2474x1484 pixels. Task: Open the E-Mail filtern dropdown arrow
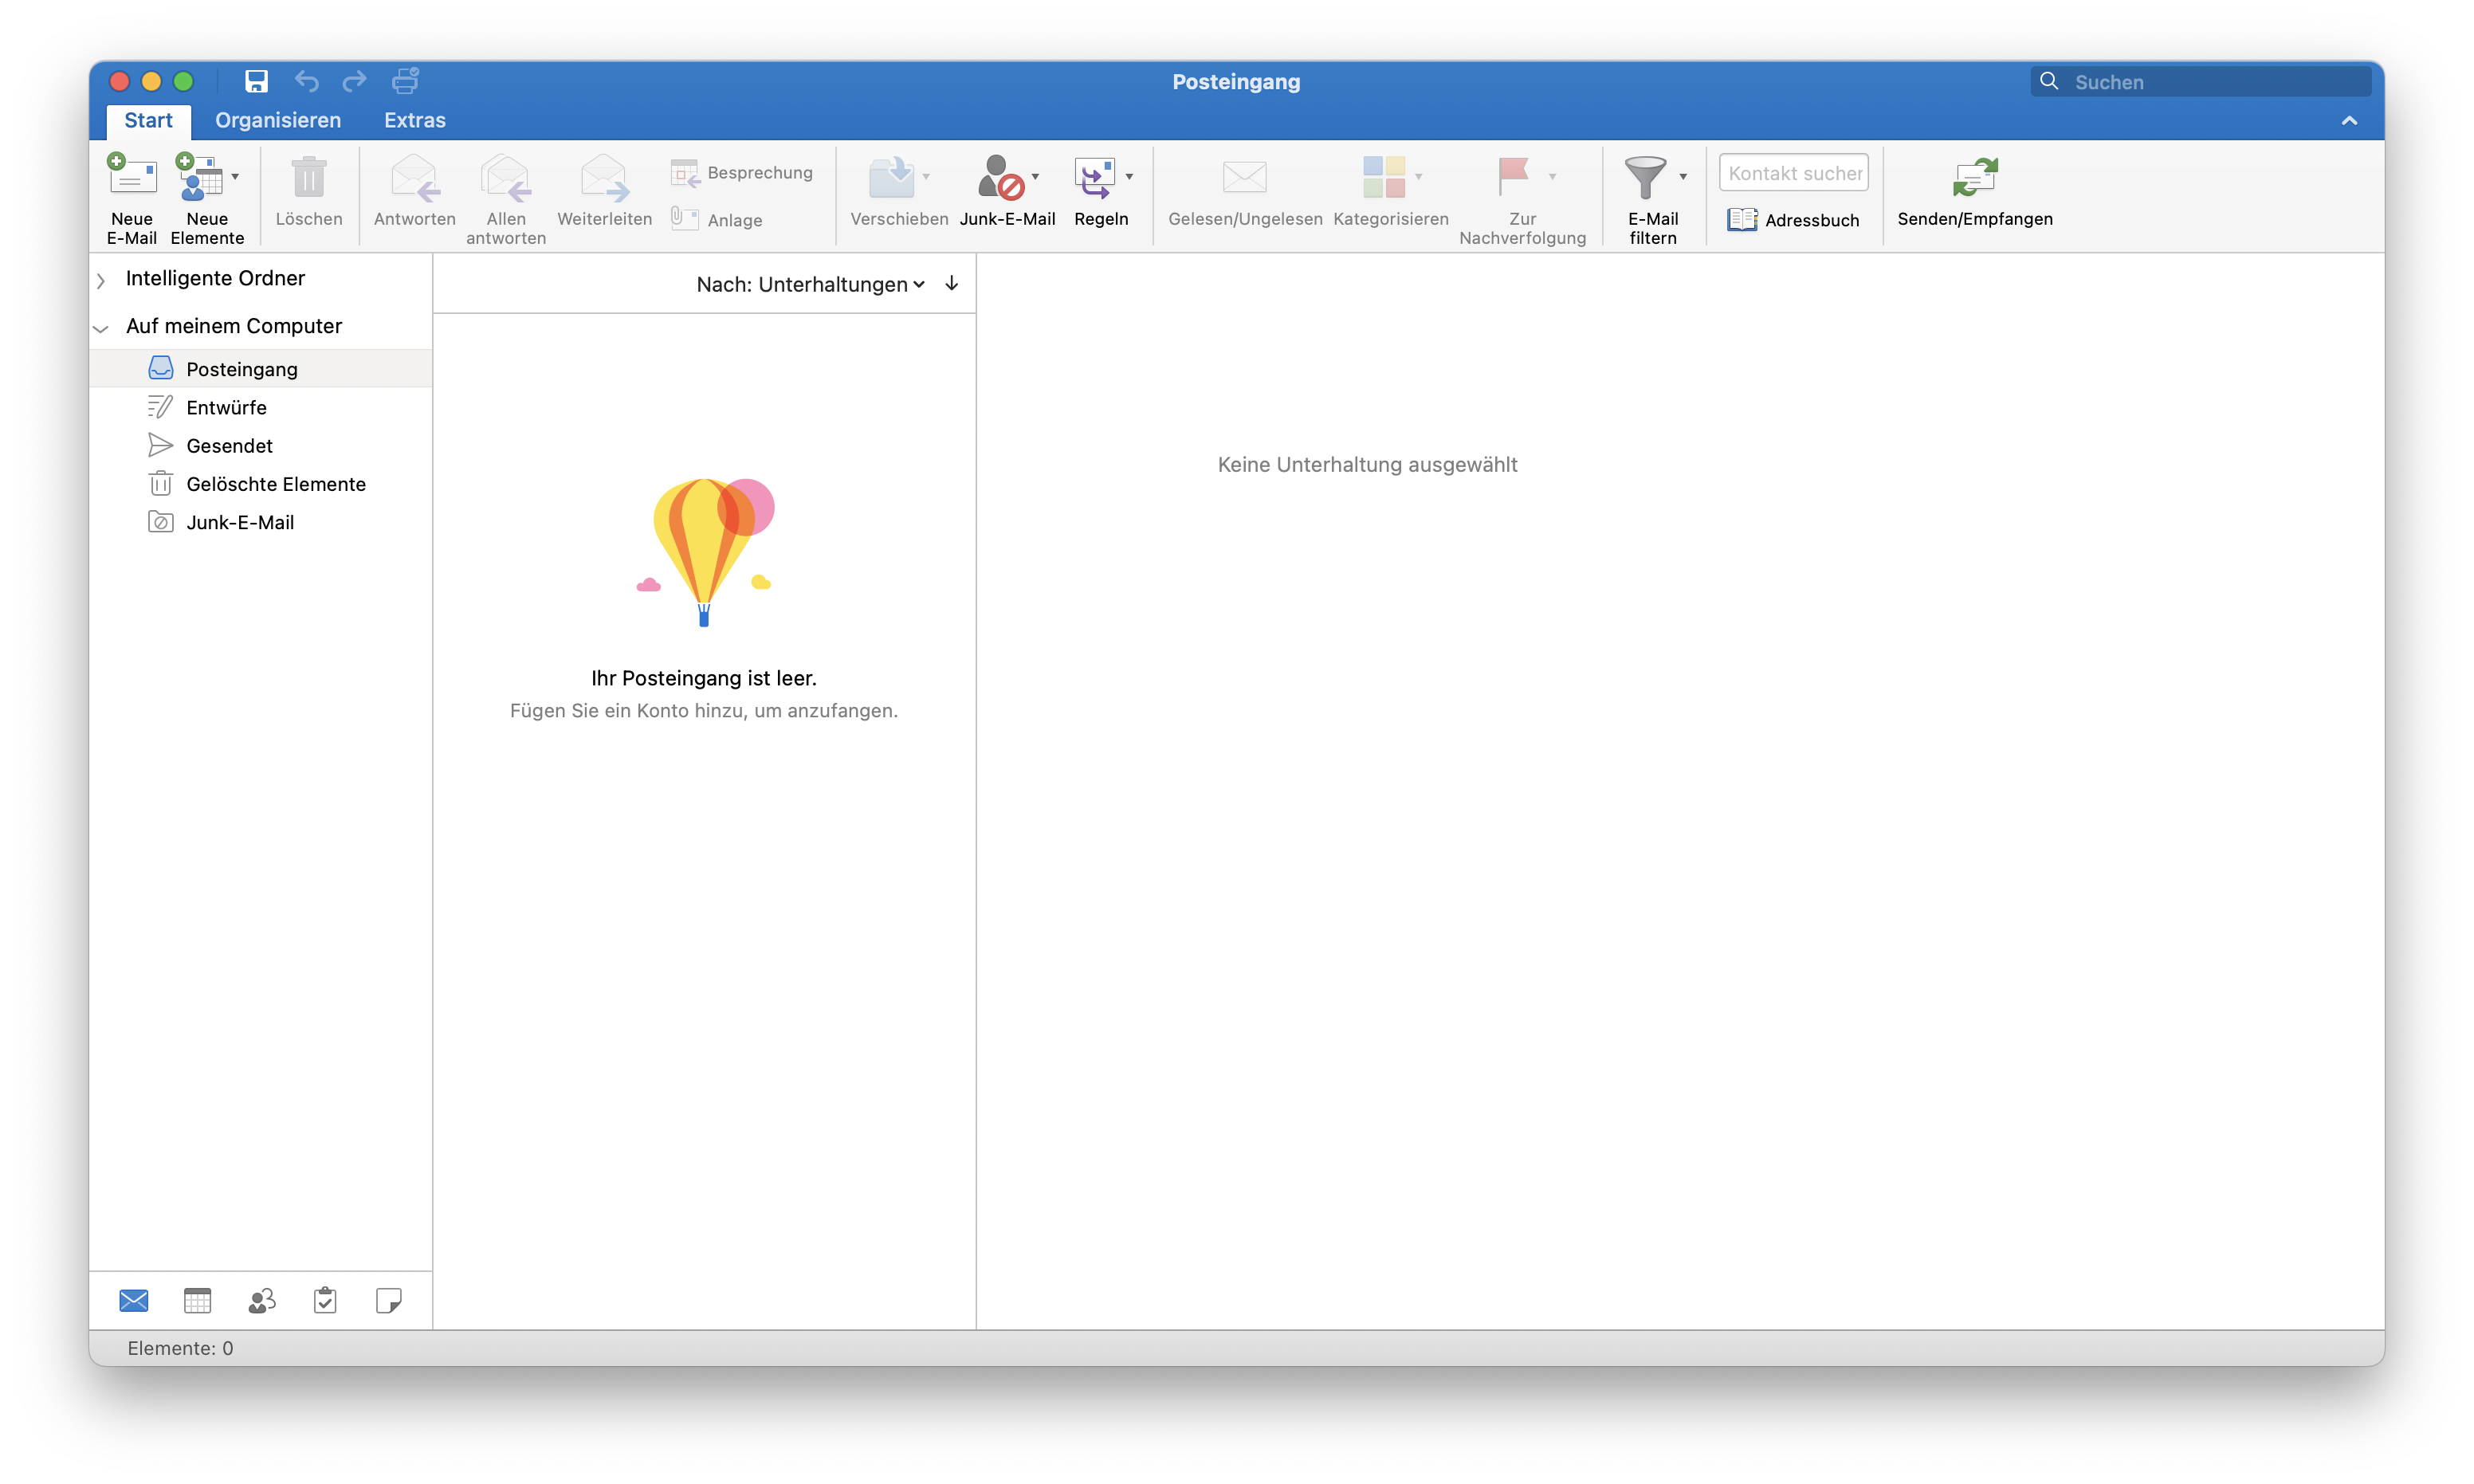pos(1683,177)
